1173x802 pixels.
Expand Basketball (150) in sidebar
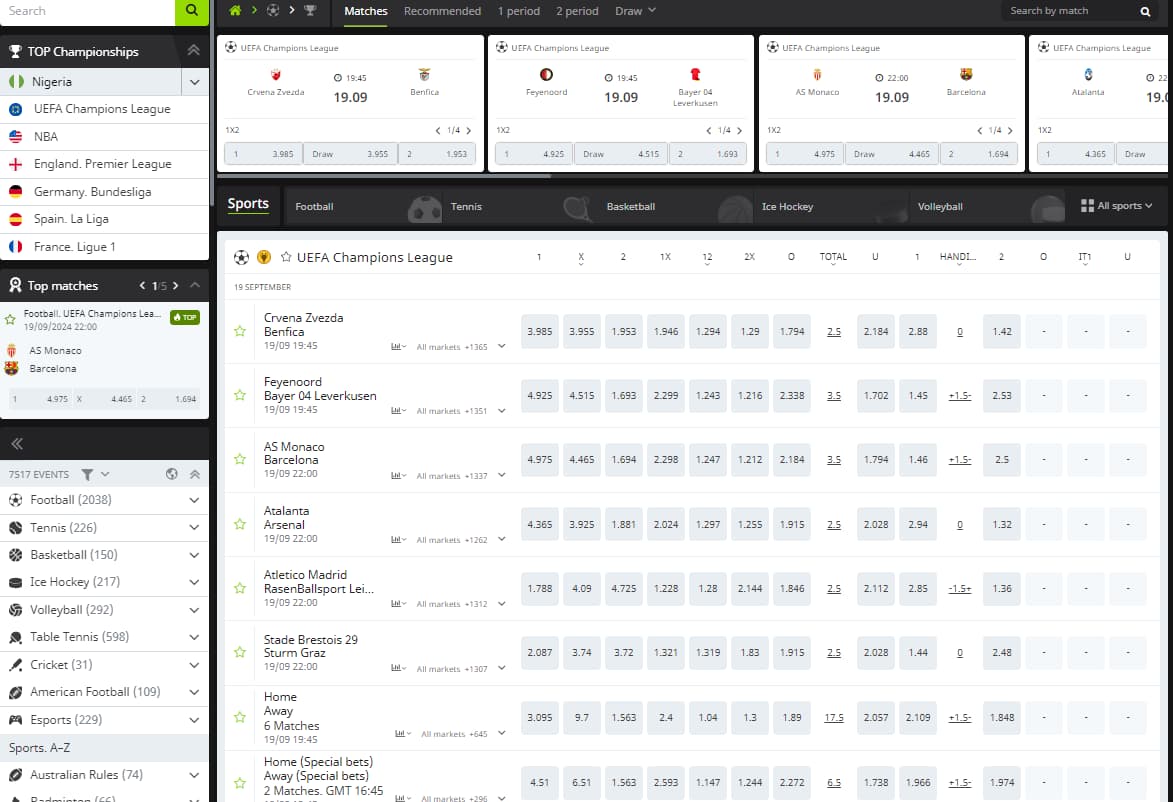194,555
